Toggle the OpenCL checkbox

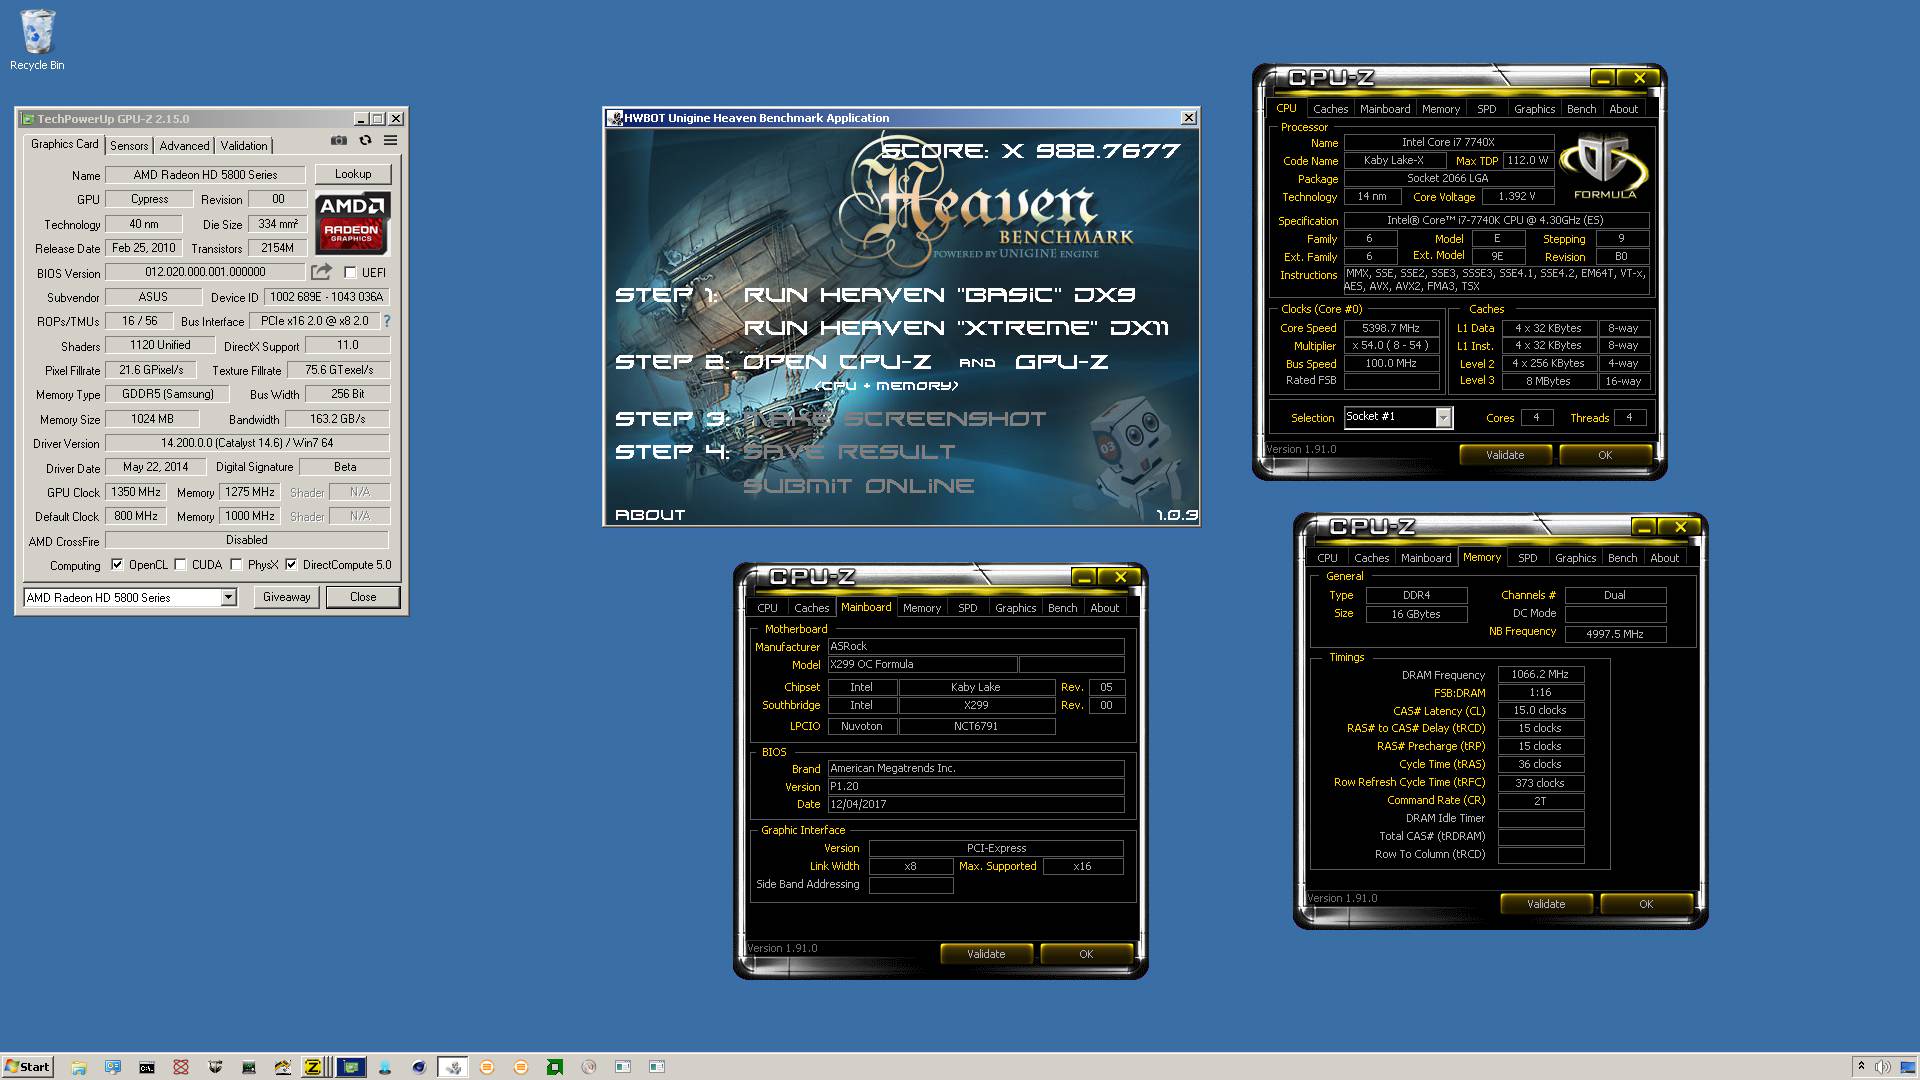(x=117, y=564)
